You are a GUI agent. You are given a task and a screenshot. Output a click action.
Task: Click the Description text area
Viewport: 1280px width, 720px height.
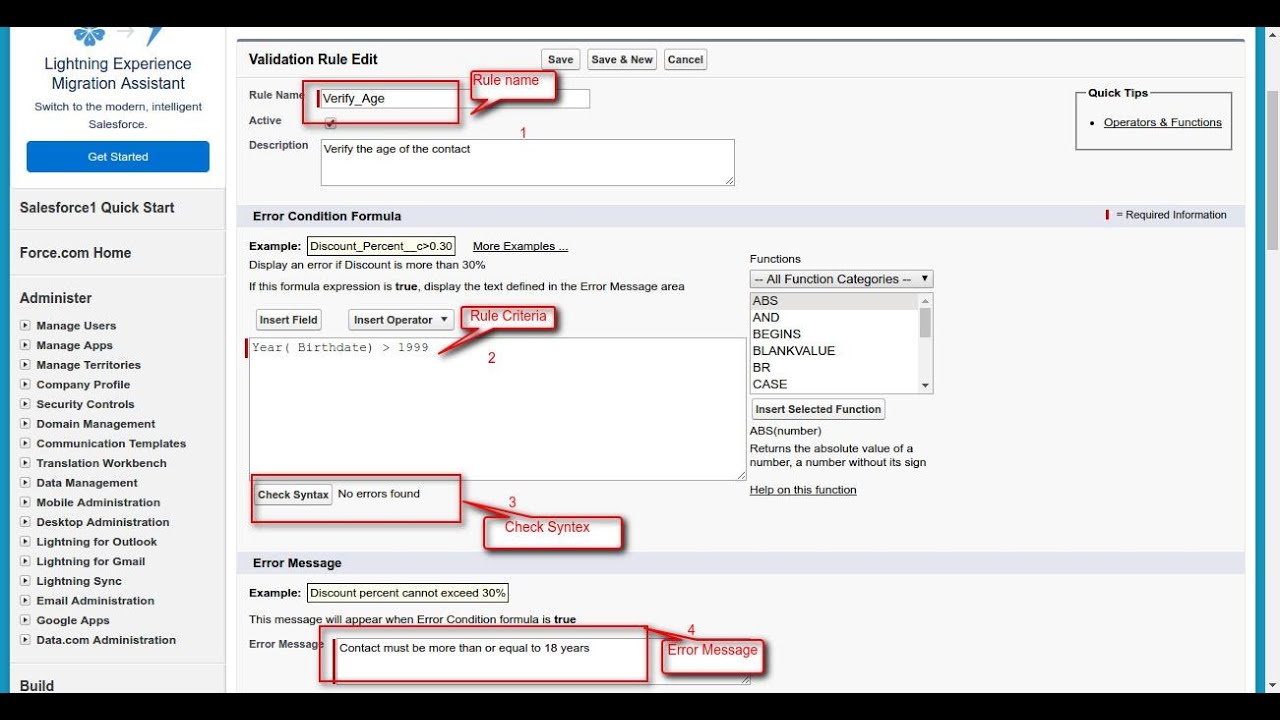click(x=527, y=162)
